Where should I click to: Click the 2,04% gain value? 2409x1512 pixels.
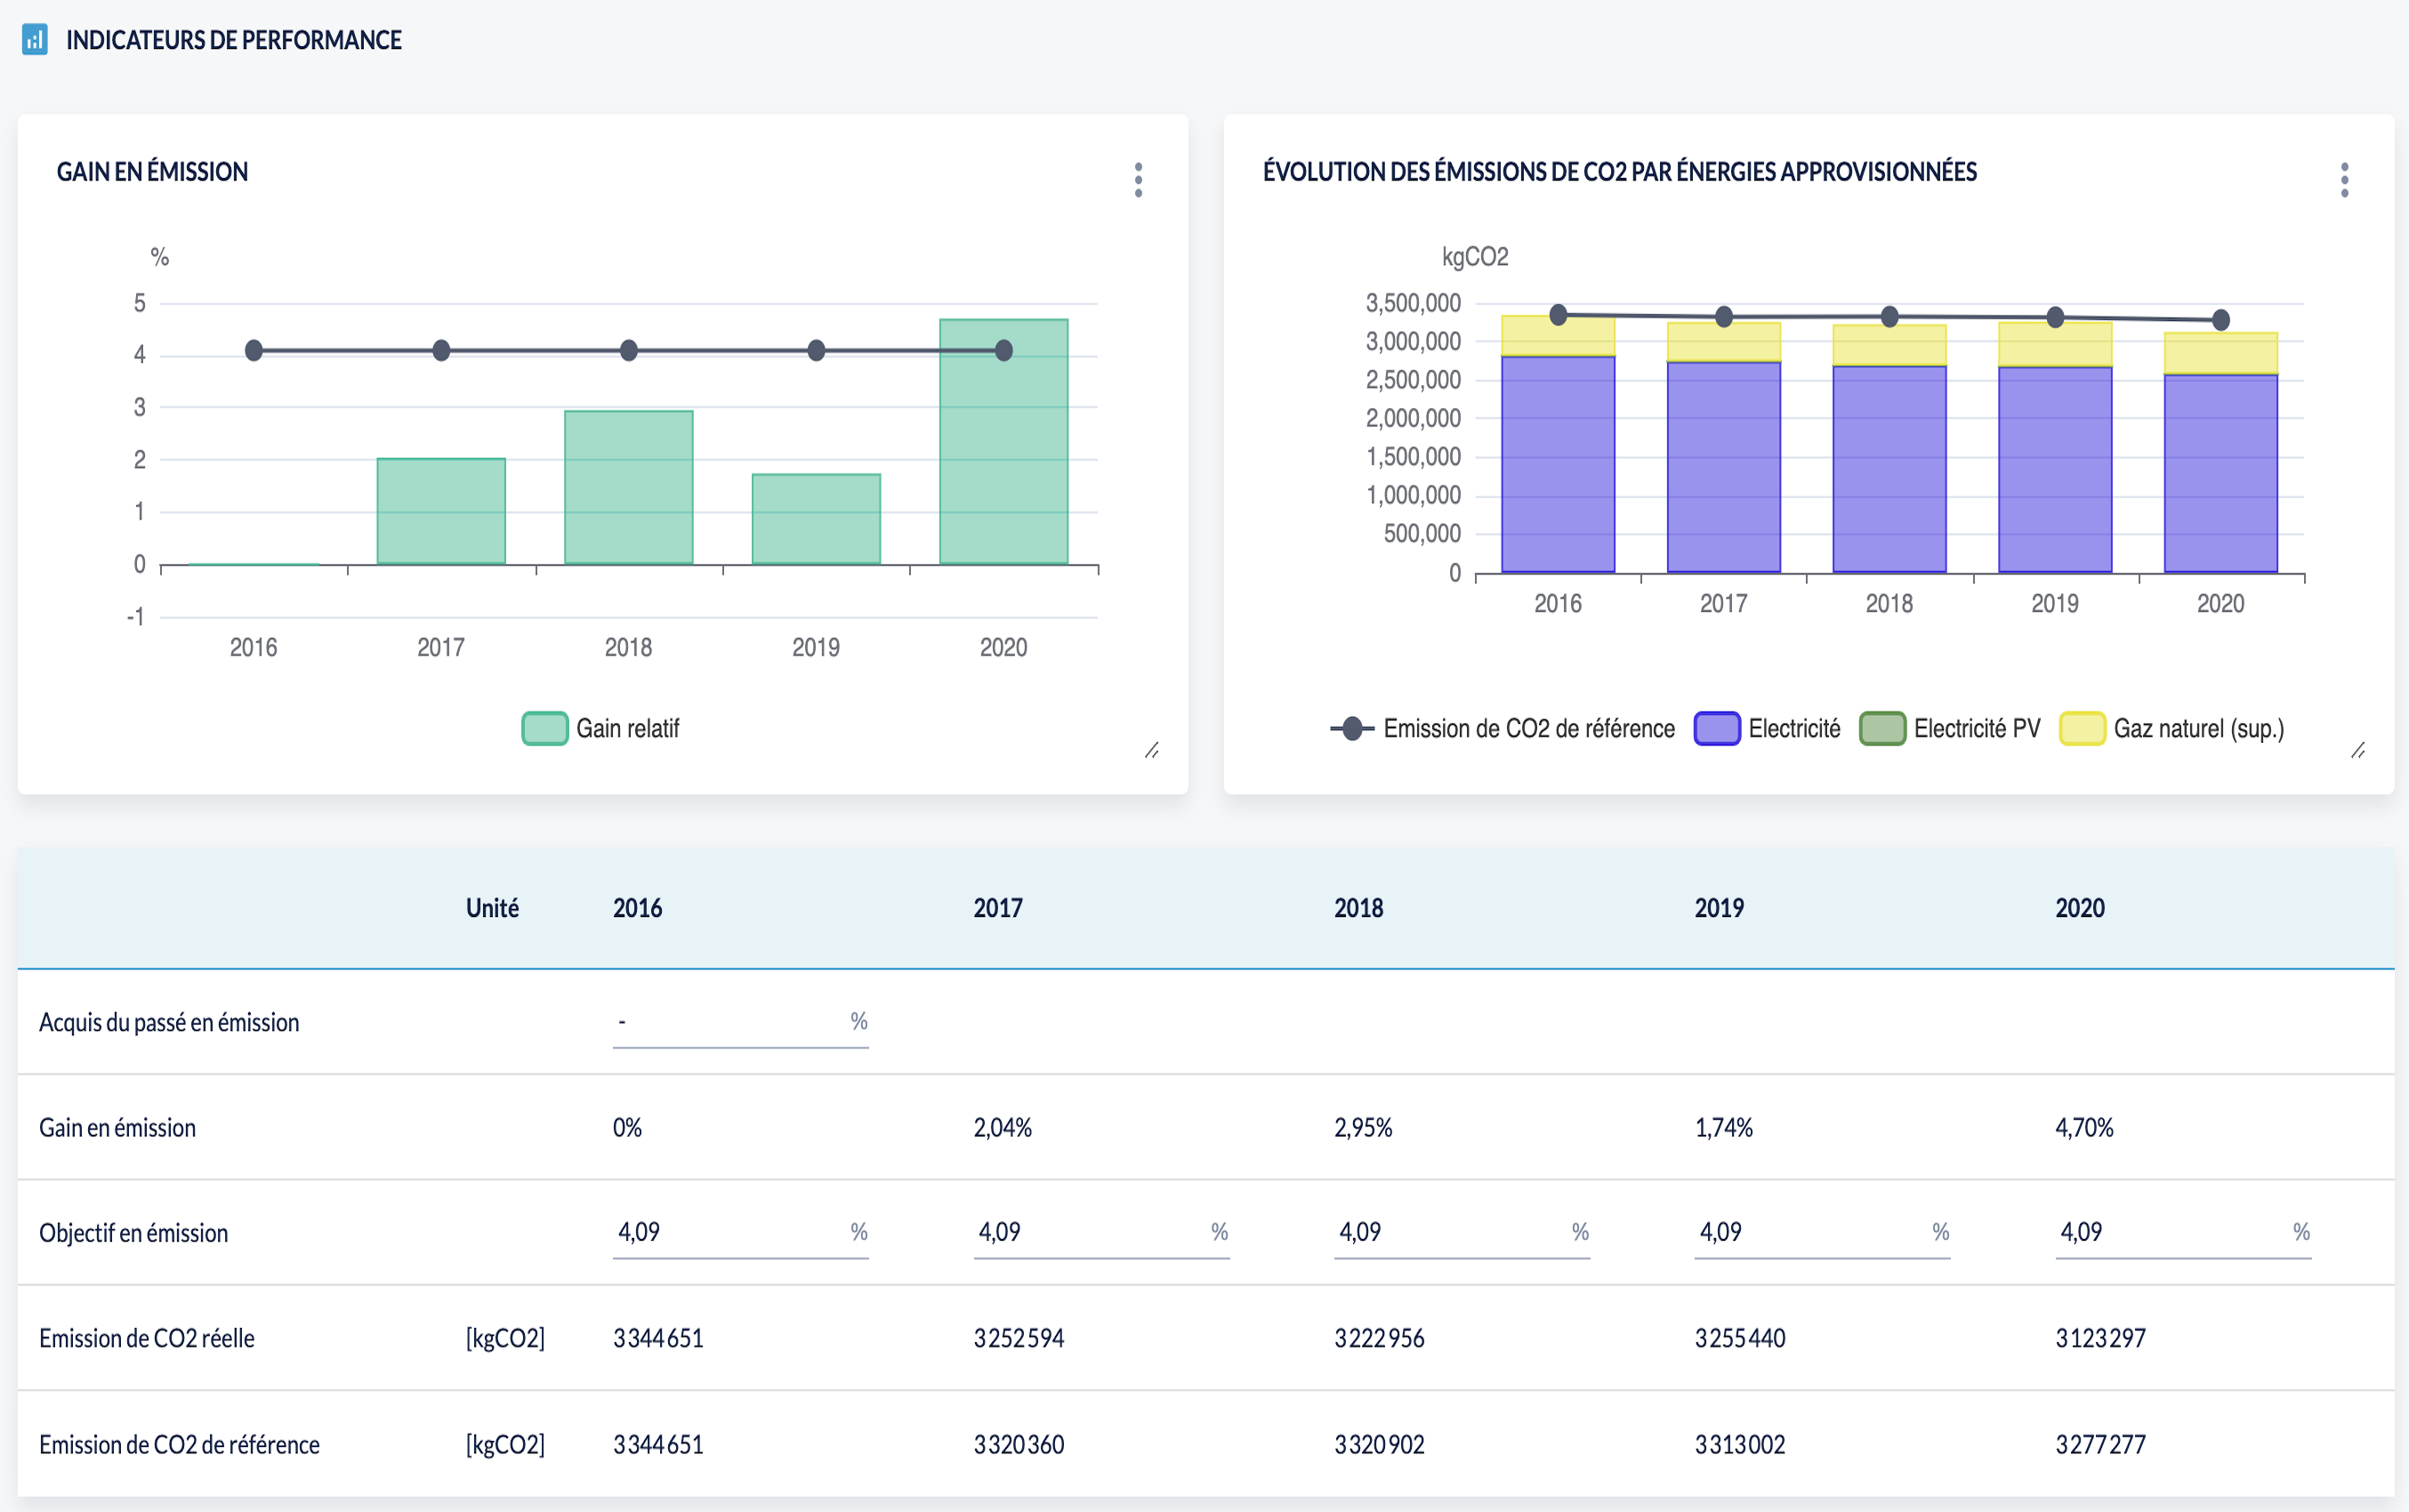pyautogui.click(x=1003, y=1128)
